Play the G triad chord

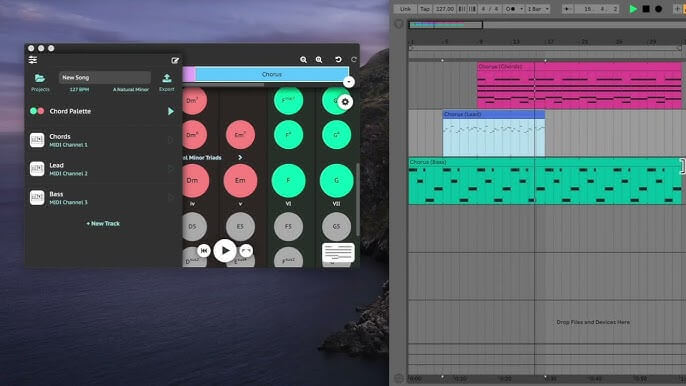[x=336, y=180]
